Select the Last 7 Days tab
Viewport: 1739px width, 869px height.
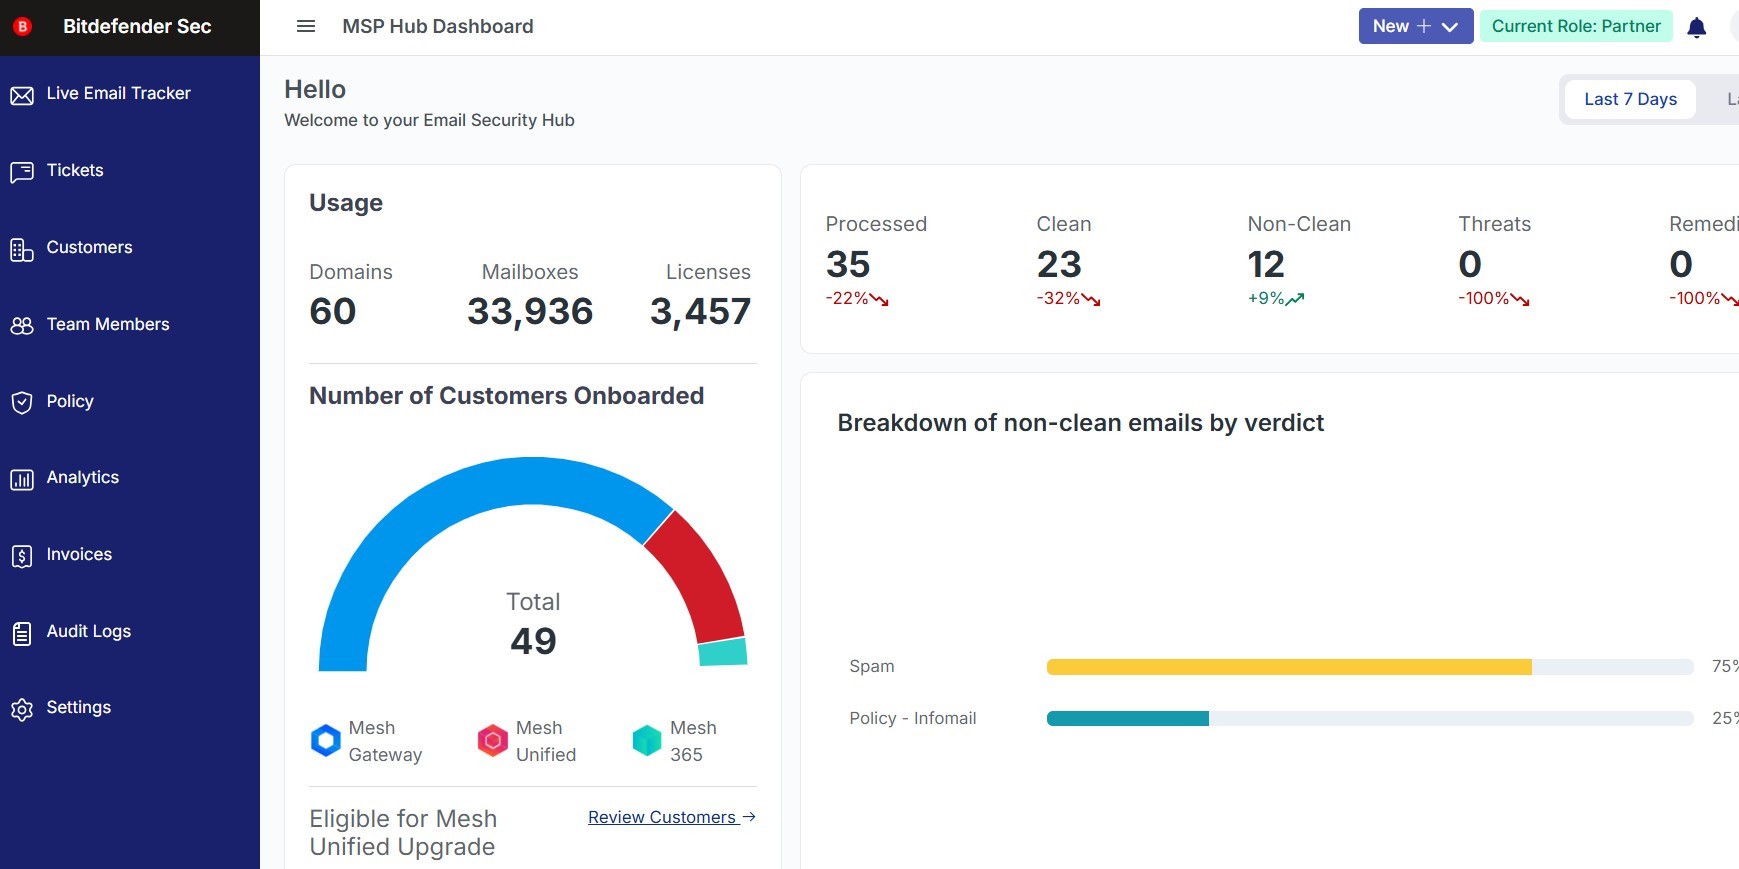1630,99
